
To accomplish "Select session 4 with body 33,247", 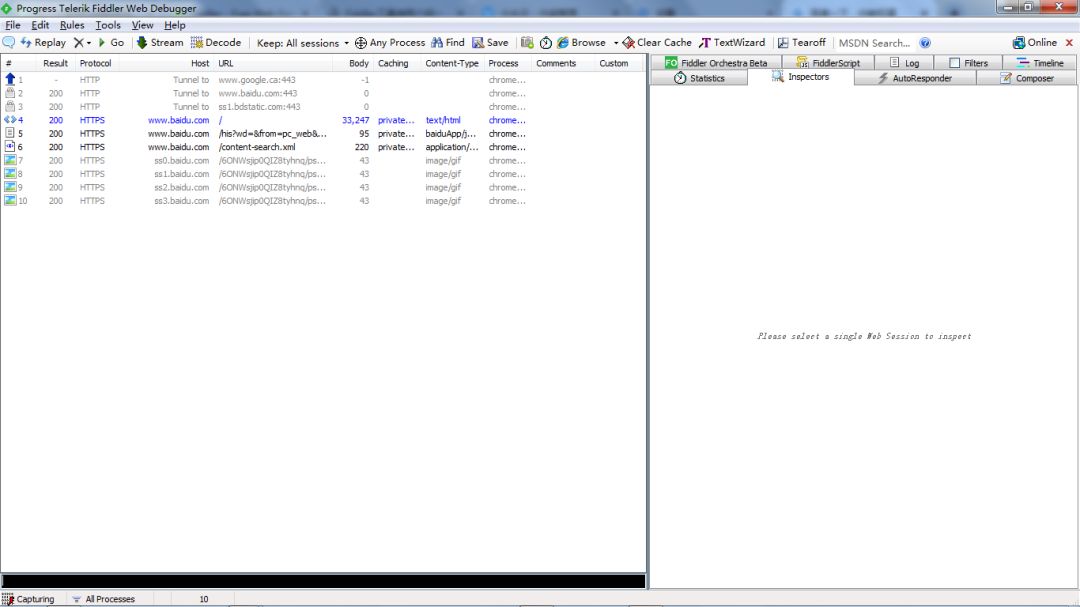I will (x=323, y=120).
